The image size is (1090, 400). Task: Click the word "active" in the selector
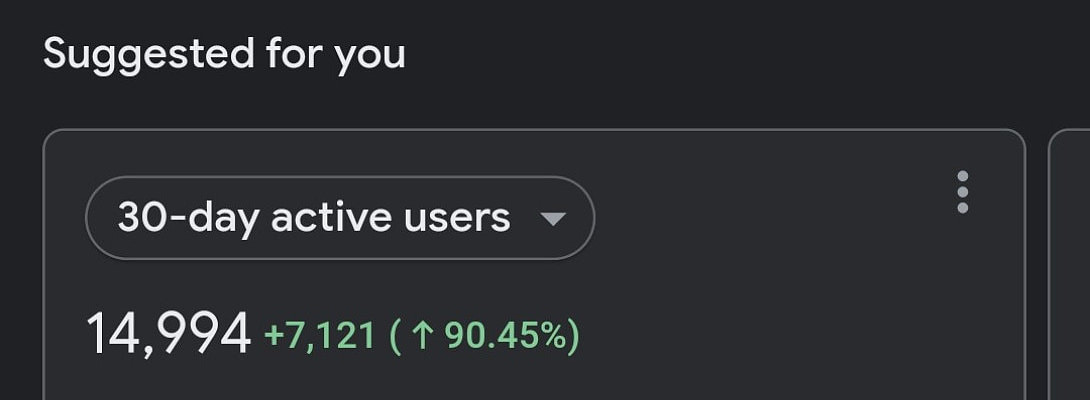(x=337, y=217)
